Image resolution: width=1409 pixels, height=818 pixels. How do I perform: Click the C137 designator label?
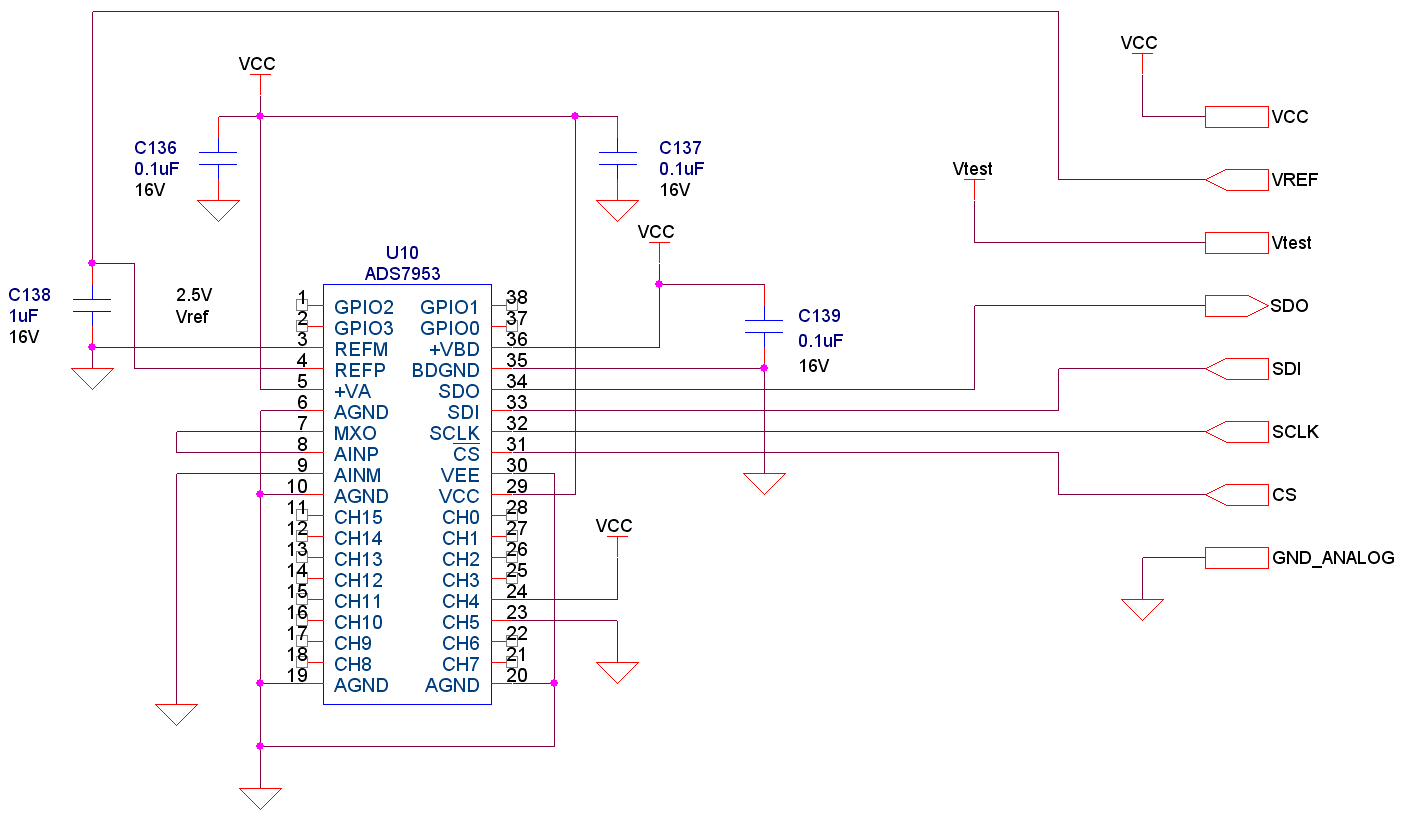pos(680,148)
